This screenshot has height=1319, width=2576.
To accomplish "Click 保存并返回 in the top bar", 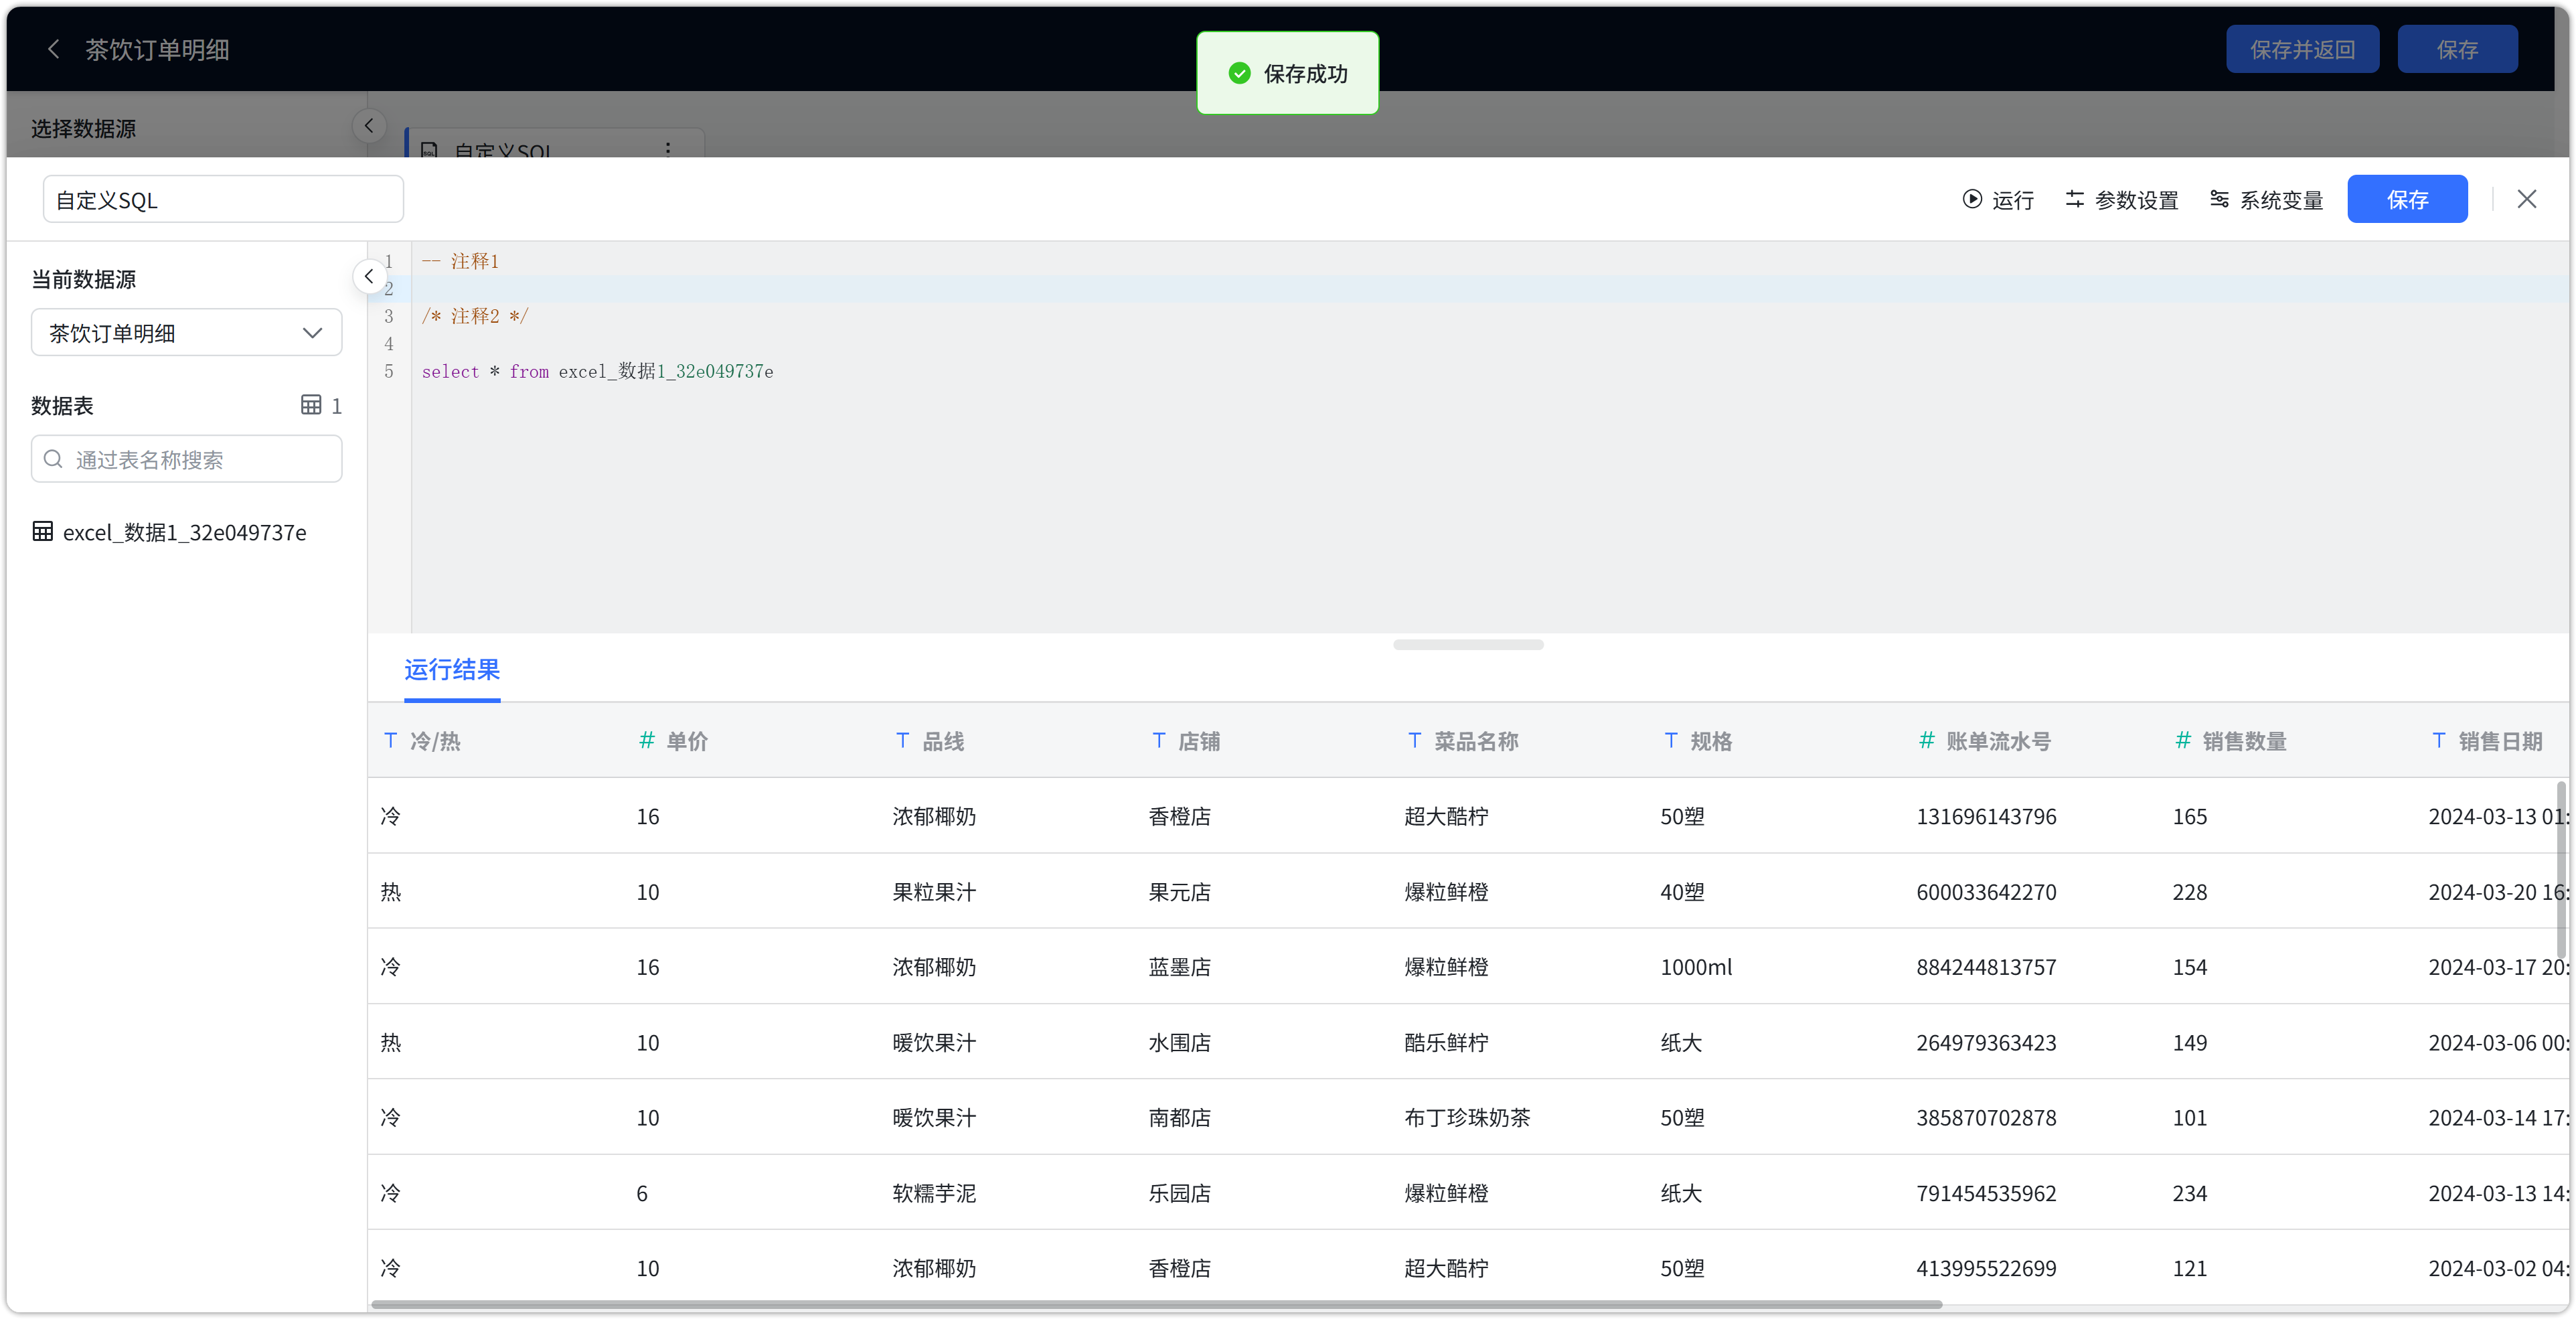I will click(2302, 49).
